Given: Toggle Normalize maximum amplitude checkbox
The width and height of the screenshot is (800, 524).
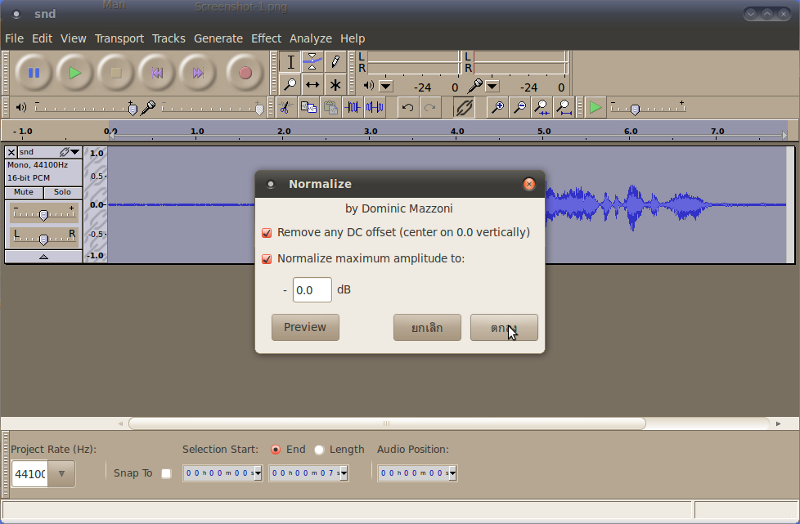Looking at the screenshot, I should click(266, 259).
